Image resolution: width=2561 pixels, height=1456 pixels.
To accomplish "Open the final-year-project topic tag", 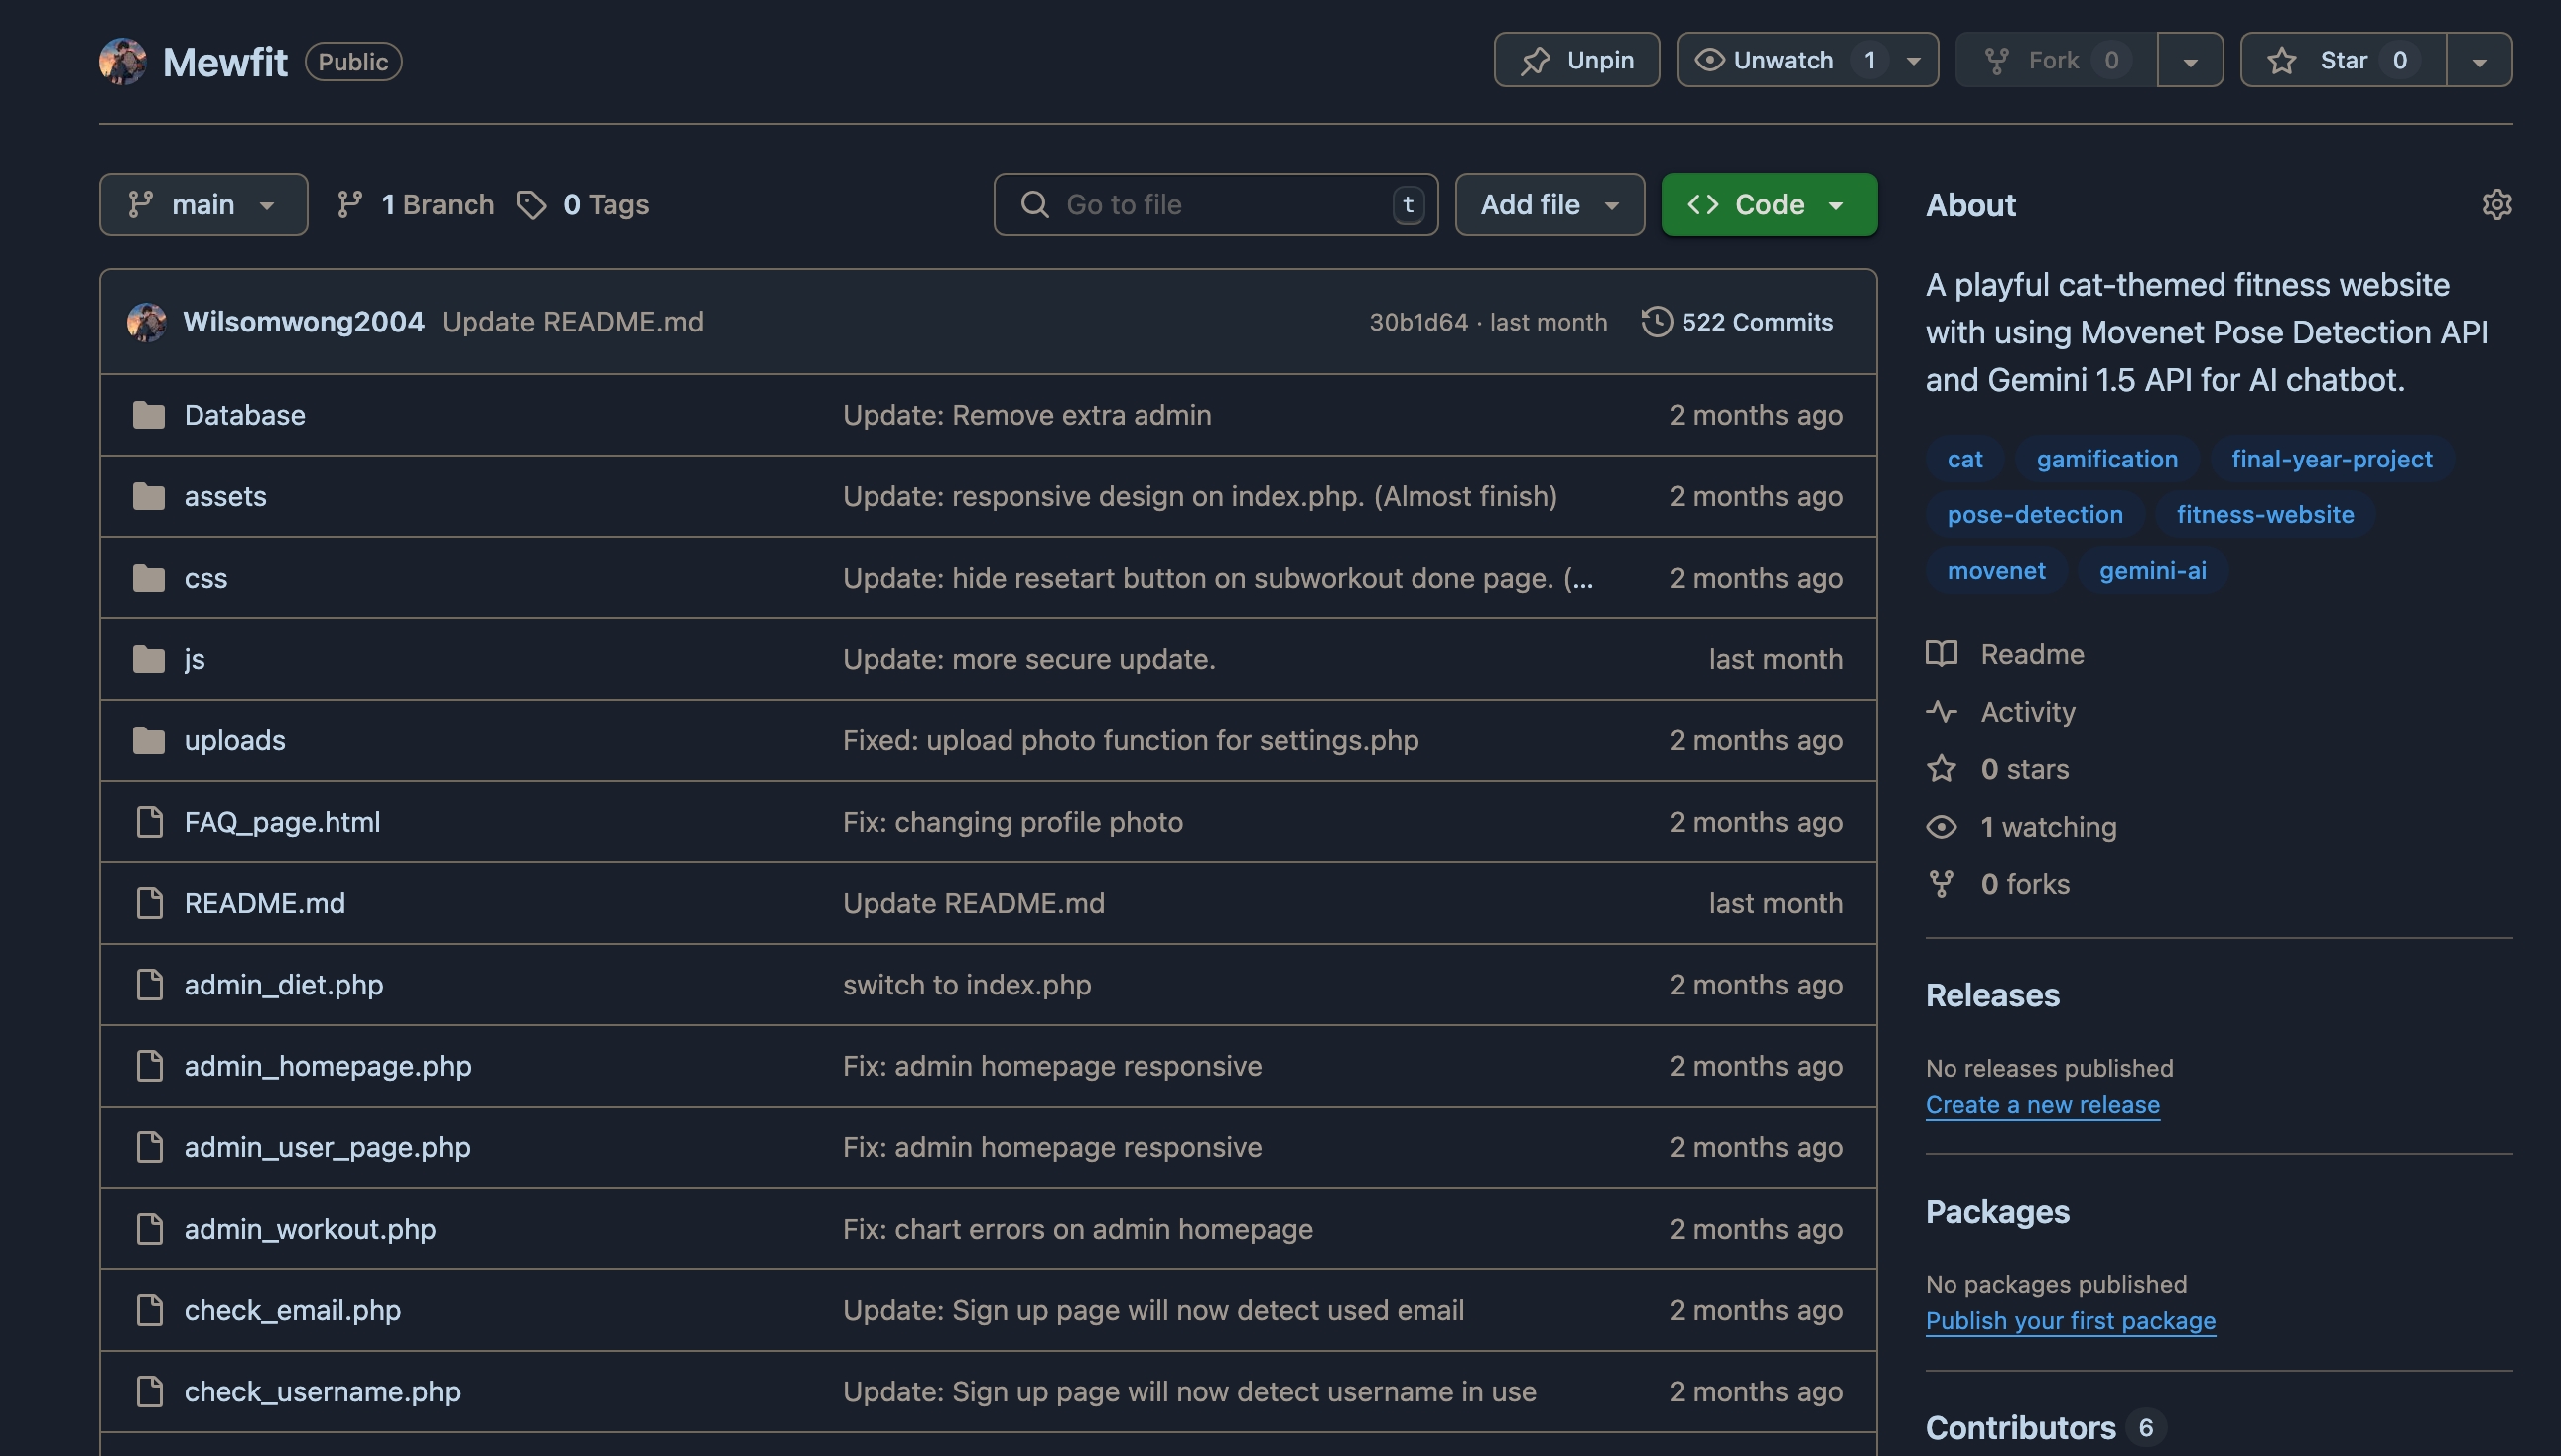I will click(2331, 459).
